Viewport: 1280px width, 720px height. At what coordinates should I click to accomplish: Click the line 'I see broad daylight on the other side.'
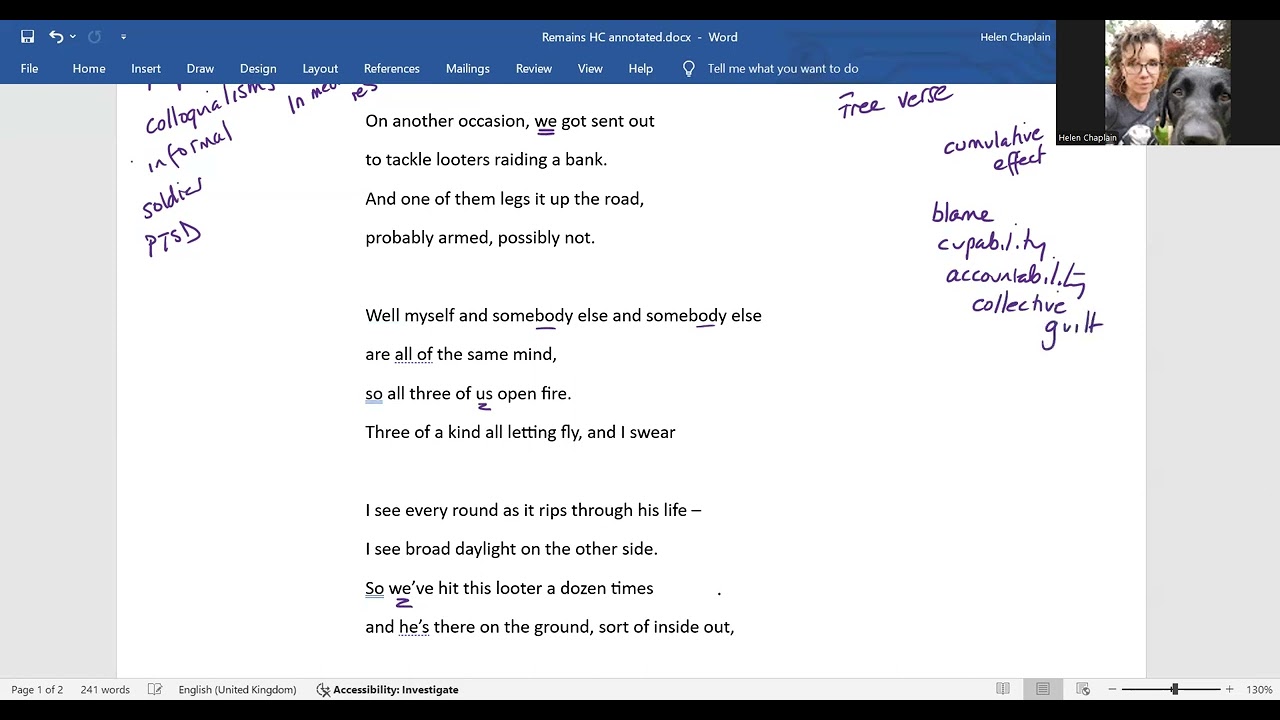pos(511,549)
